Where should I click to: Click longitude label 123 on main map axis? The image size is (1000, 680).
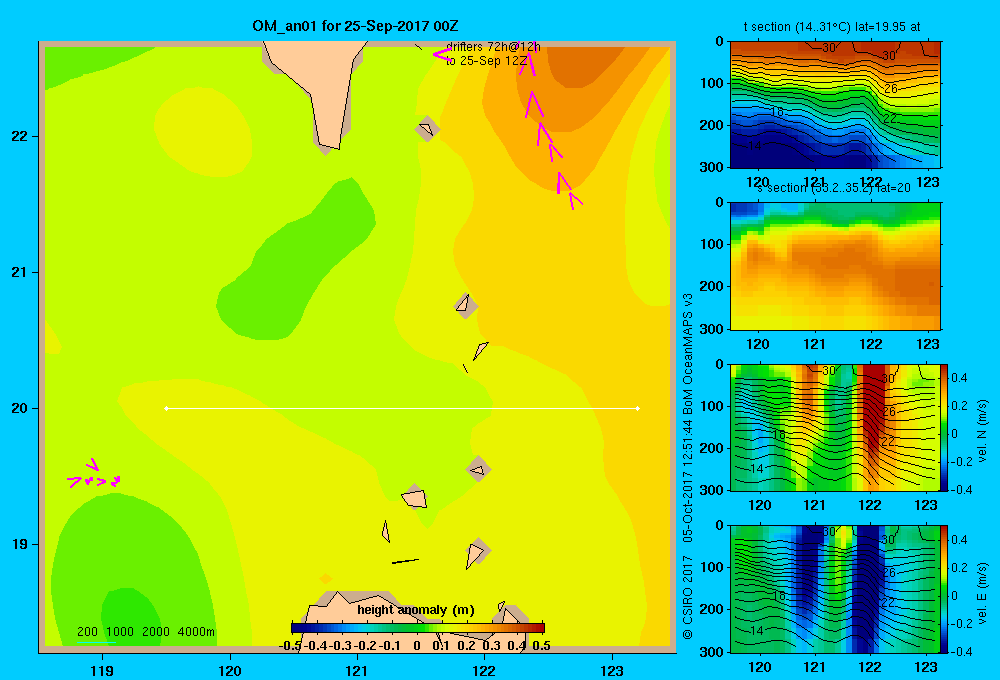(612, 670)
